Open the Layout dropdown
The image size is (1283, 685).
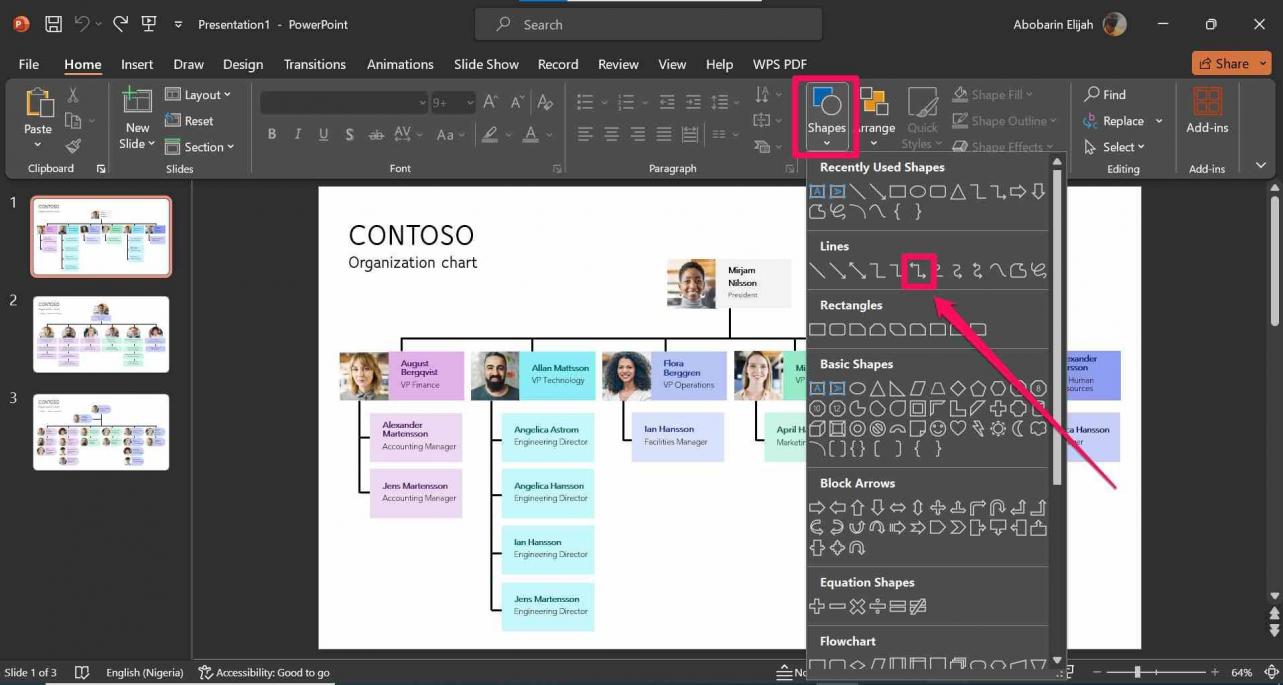point(198,95)
